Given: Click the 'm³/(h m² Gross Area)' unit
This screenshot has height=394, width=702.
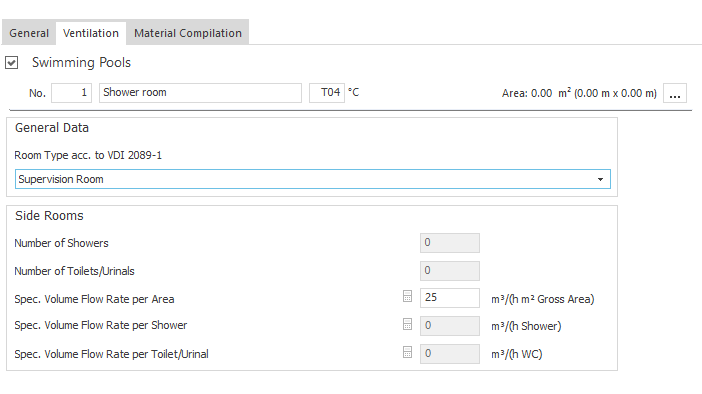Looking at the screenshot, I should tap(543, 299).
